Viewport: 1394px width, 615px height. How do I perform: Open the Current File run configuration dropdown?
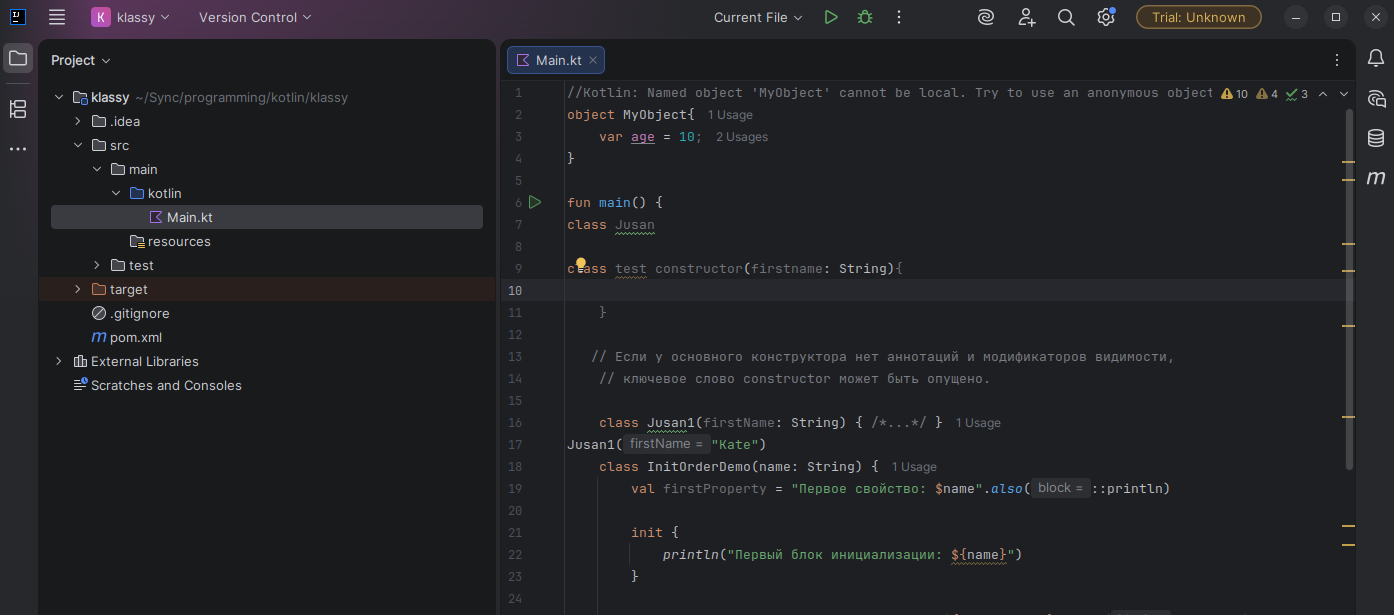click(x=758, y=17)
